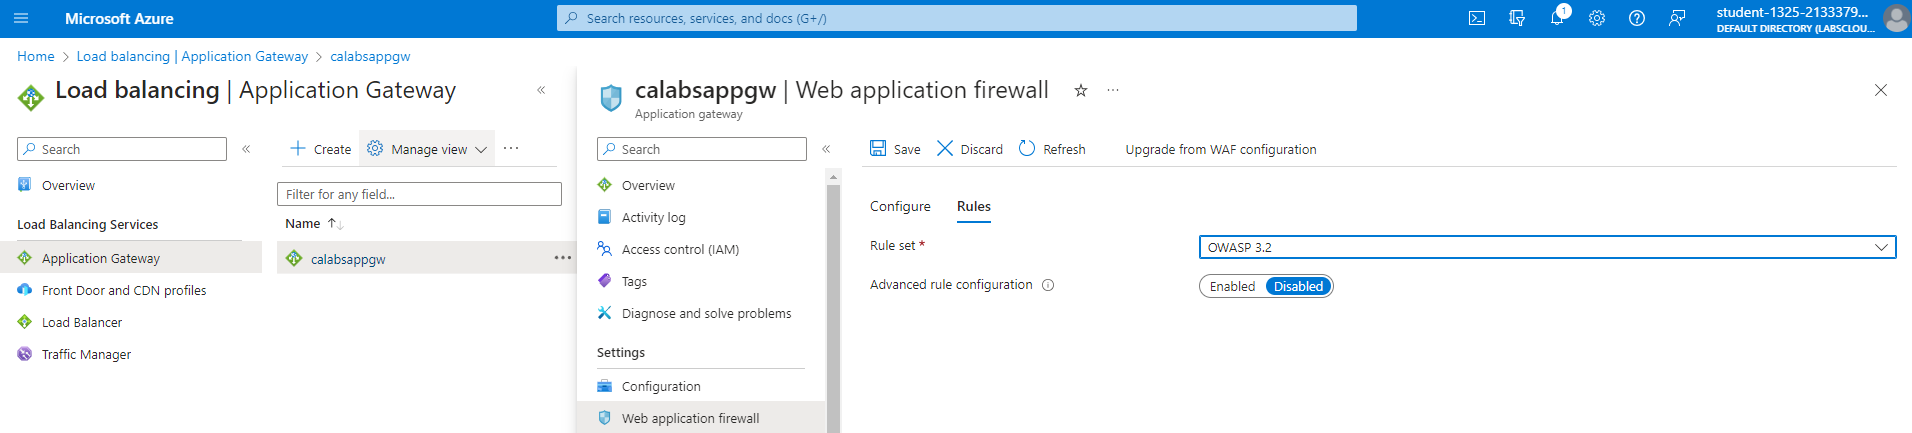Open Cloud Shell icon in top bar
The width and height of the screenshot is (1912, 433).
click(1476, 18)
